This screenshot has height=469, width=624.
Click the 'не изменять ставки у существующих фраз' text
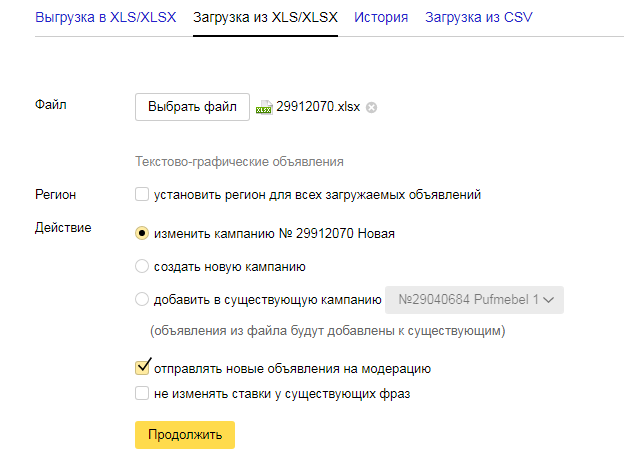click(x=282, y=393)
